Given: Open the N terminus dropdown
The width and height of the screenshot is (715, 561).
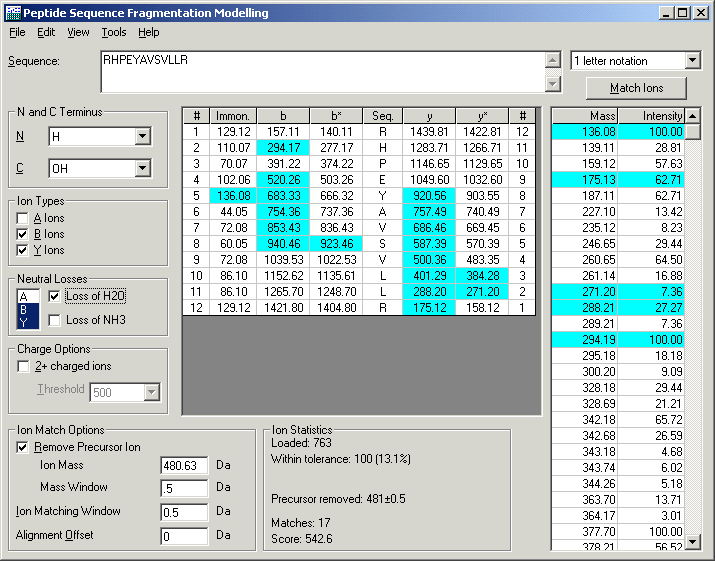Looking at the screenshot, I should tap(142, 136).
